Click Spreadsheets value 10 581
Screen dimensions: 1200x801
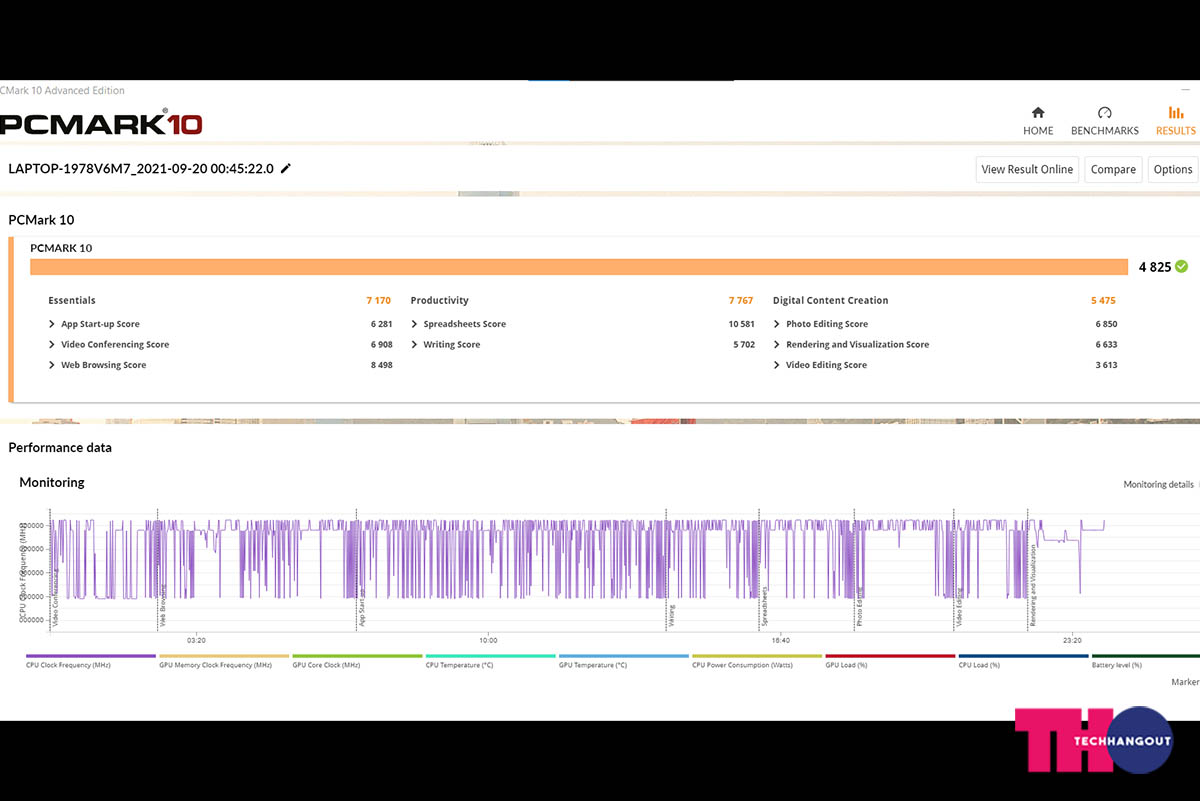[x=741, y=324]
